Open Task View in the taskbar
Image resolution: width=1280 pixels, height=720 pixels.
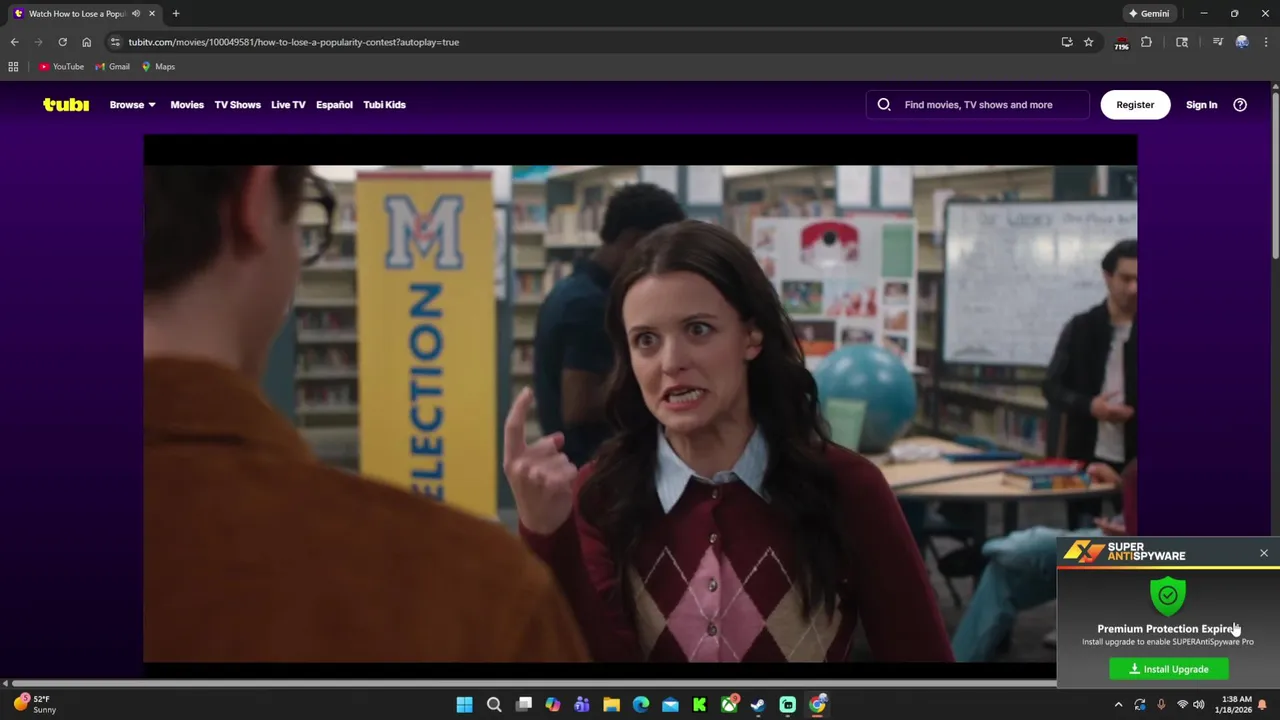pos(523,705)
